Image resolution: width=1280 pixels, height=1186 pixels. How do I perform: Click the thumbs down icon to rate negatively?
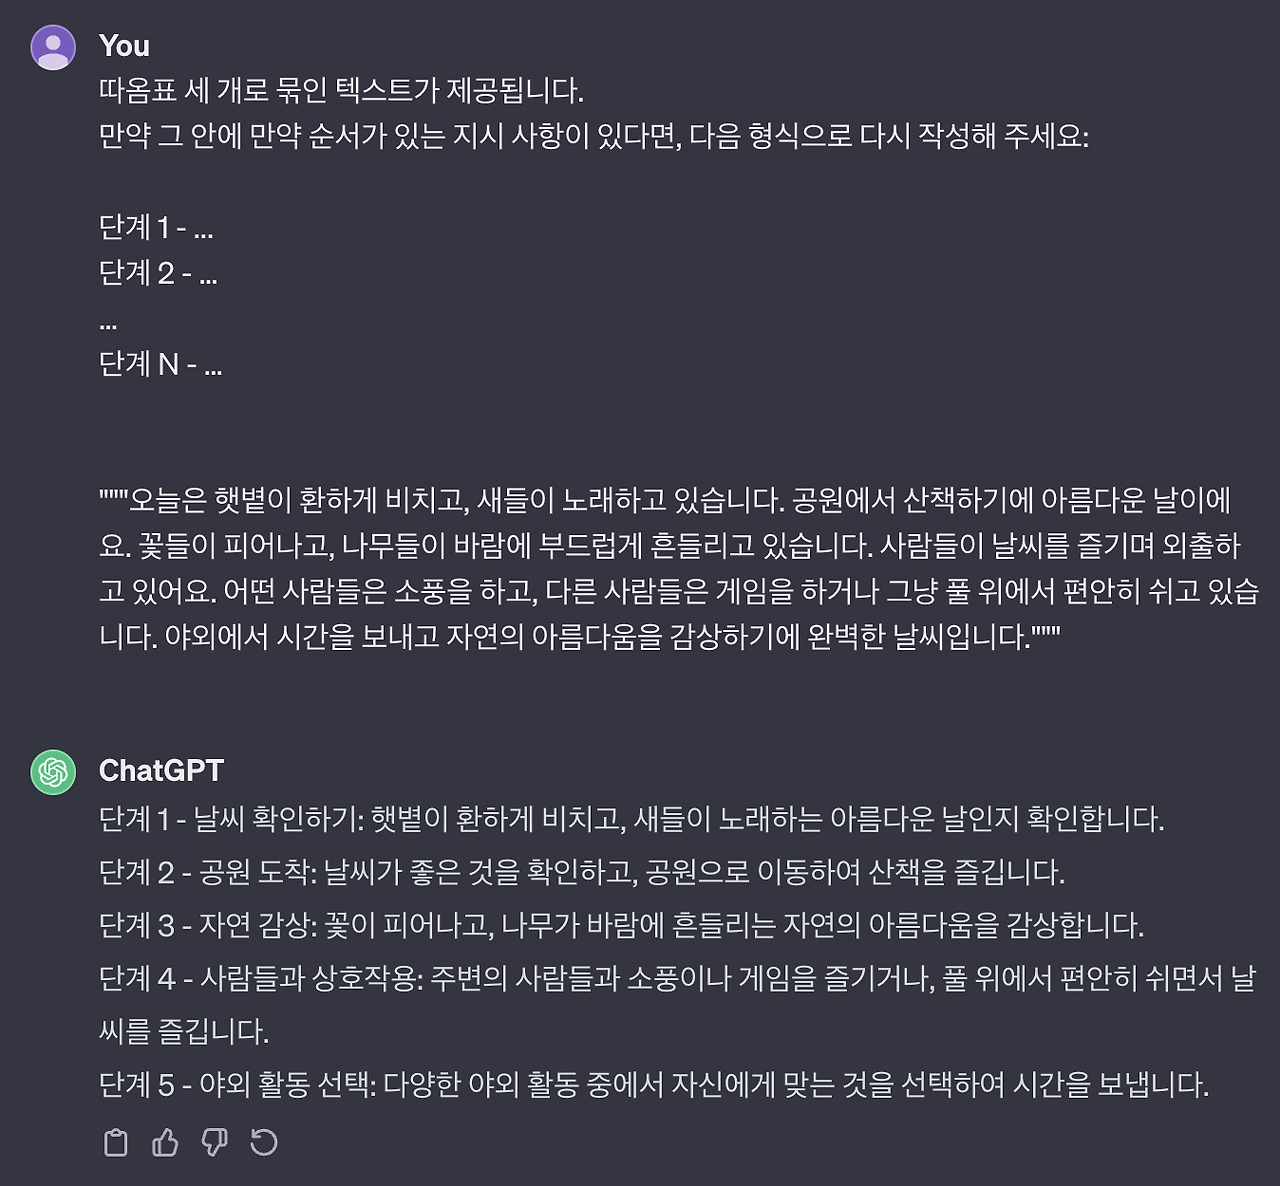(x=215, y=1140)
